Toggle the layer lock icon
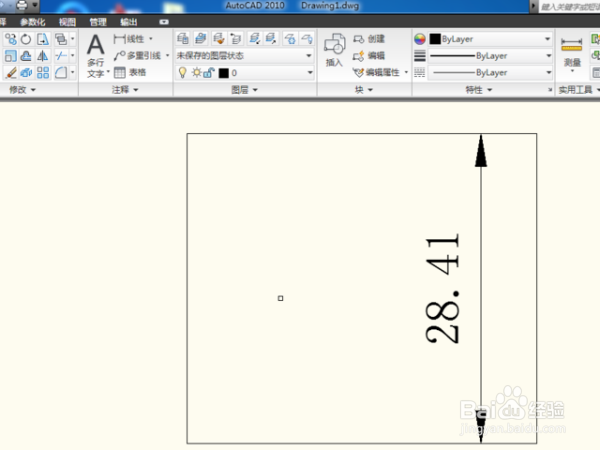600x450 pixels. [x=209, y=72]
